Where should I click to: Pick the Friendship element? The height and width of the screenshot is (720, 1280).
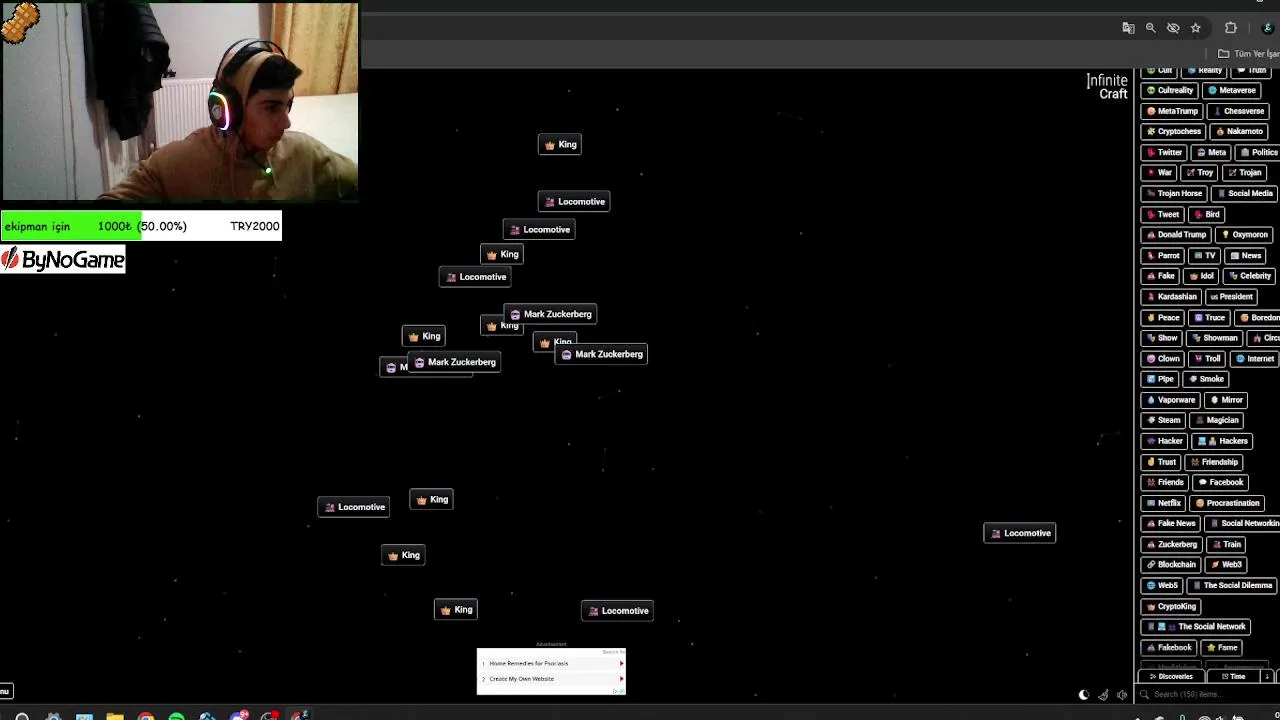coord(1214,462)
